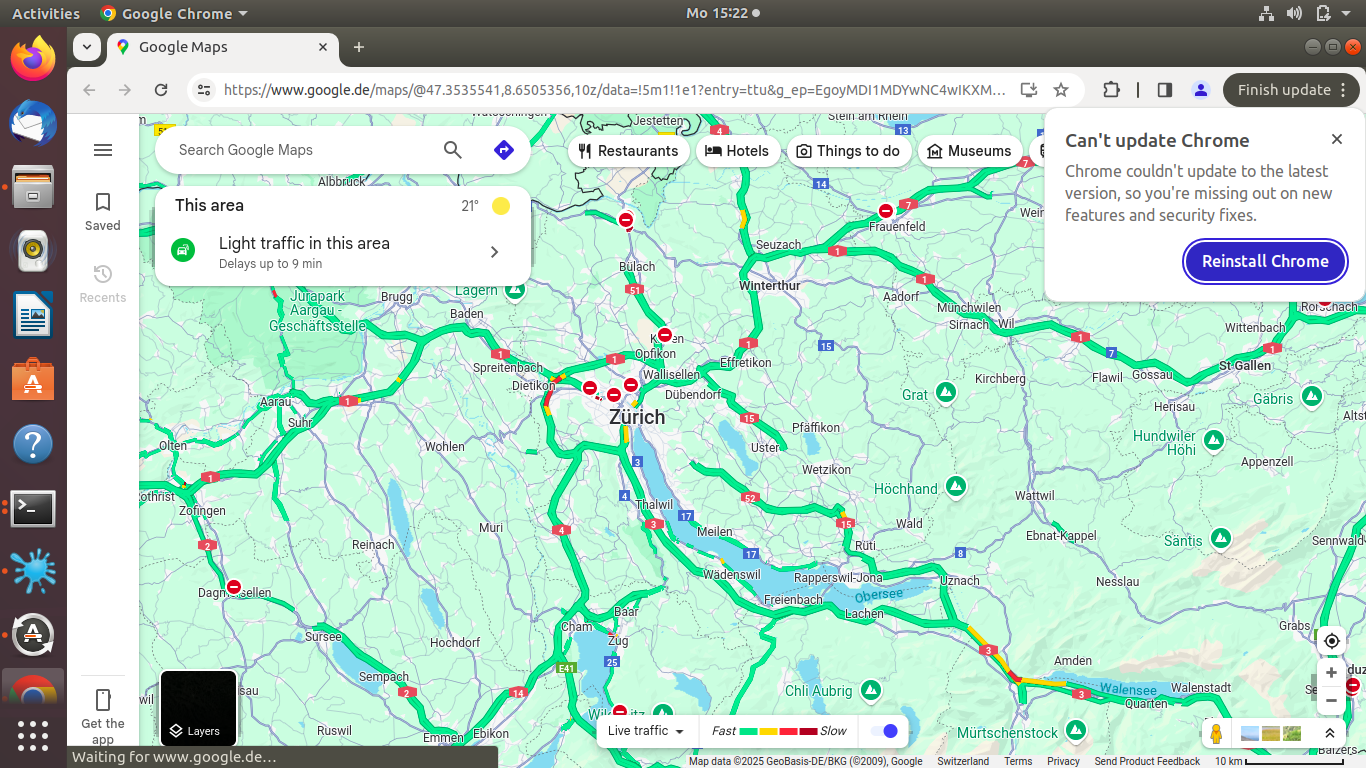Open Chrome's three-dot menu
Screen dimensions: 1366x768
(x=1344, y=90)
